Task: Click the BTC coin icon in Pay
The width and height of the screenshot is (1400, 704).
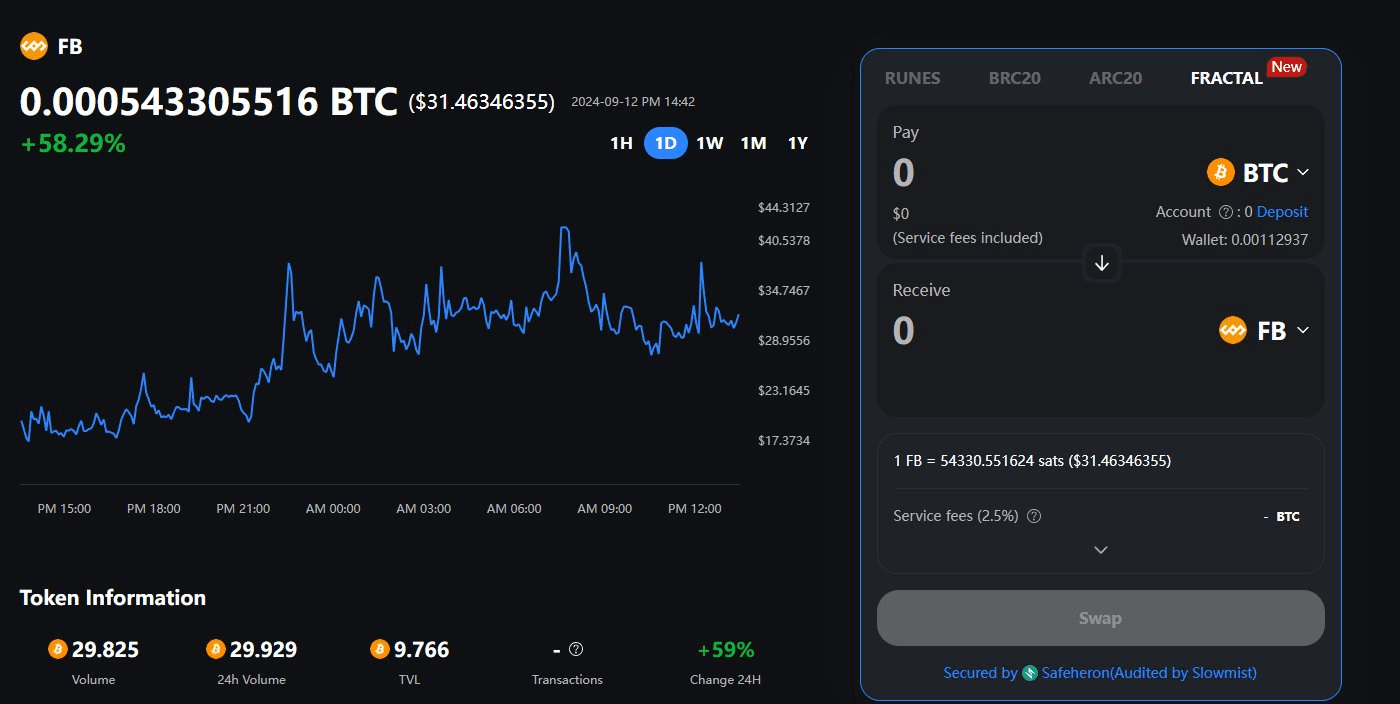Action: (x=1221, y=173)
